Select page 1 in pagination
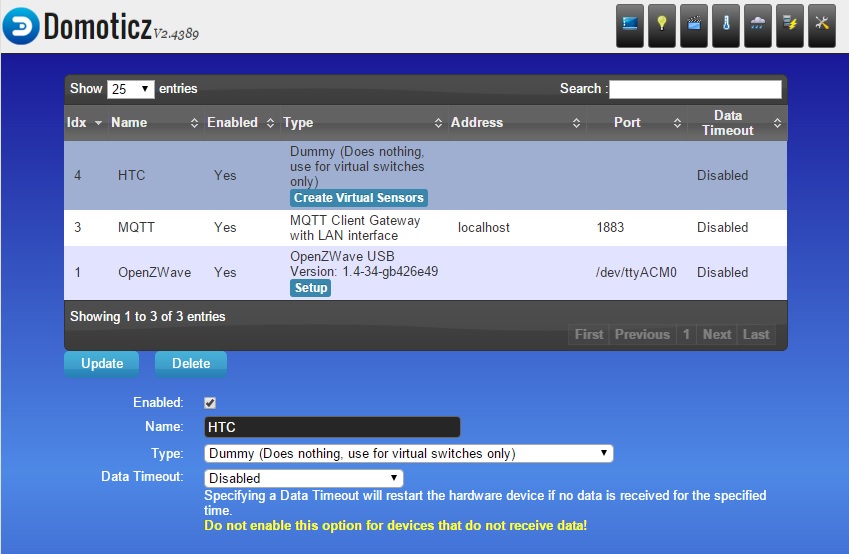Viewport: 849px width, 554px height. pyautogui.click(x=686, y=334)
